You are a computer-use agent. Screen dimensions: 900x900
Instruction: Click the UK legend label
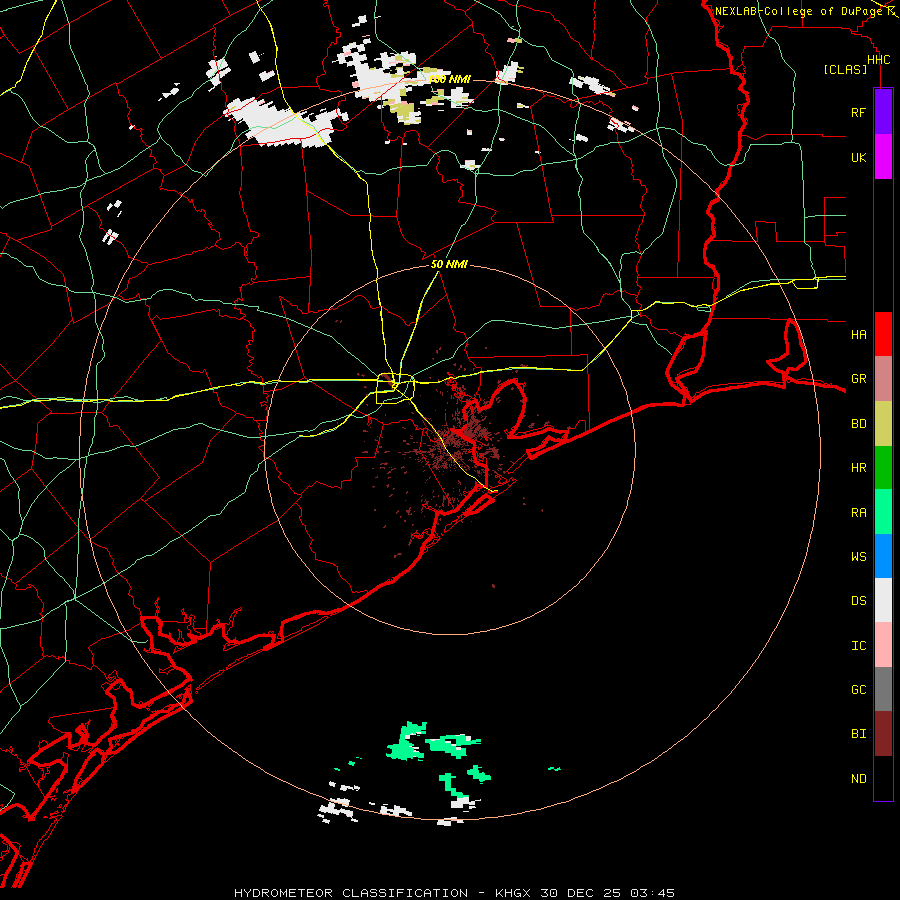(858, 157)
